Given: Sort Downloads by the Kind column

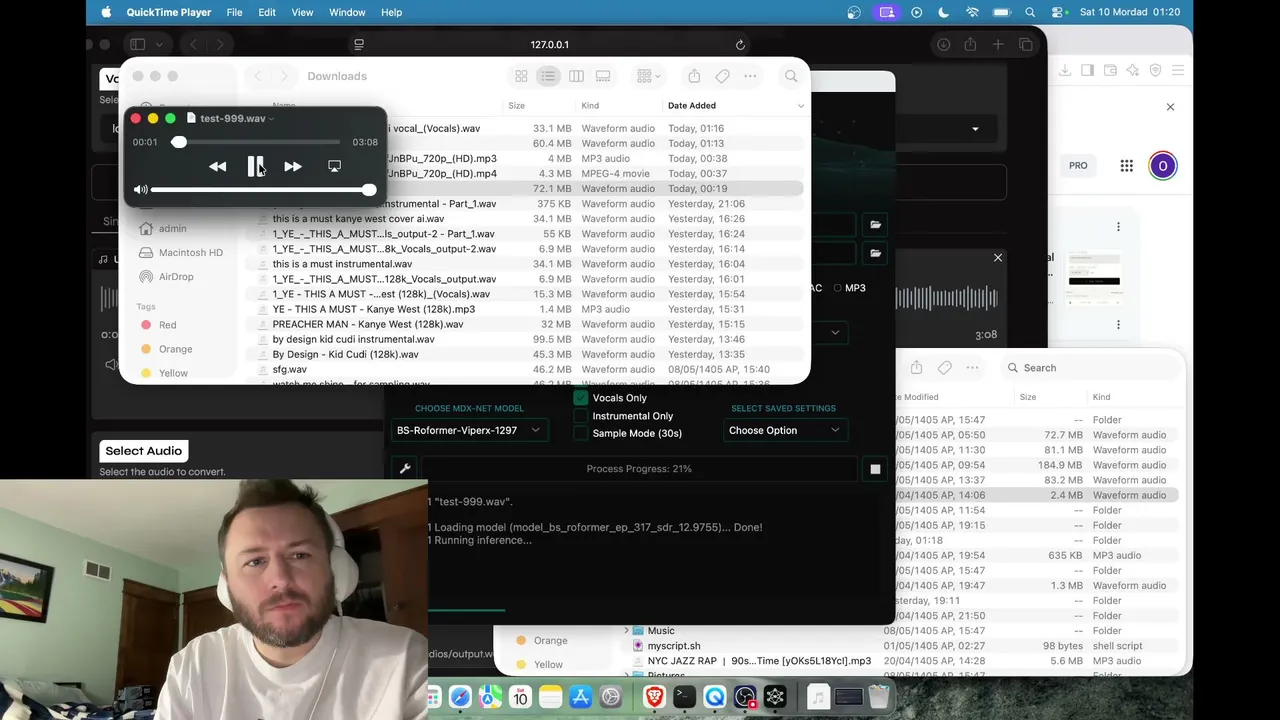Looking at the screenshot, I should pos(590,105).
